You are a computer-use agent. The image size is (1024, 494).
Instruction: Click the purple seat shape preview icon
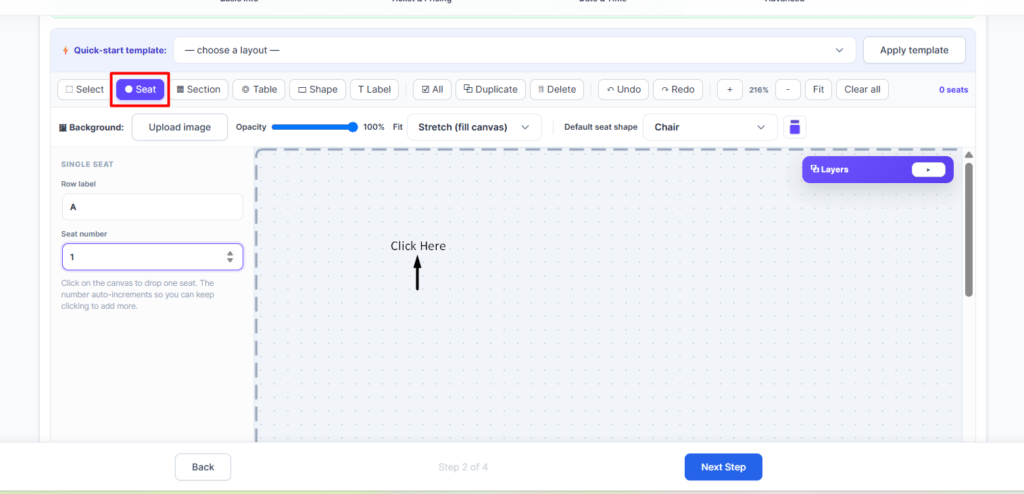pyautogui.click(x=795, y=127)
